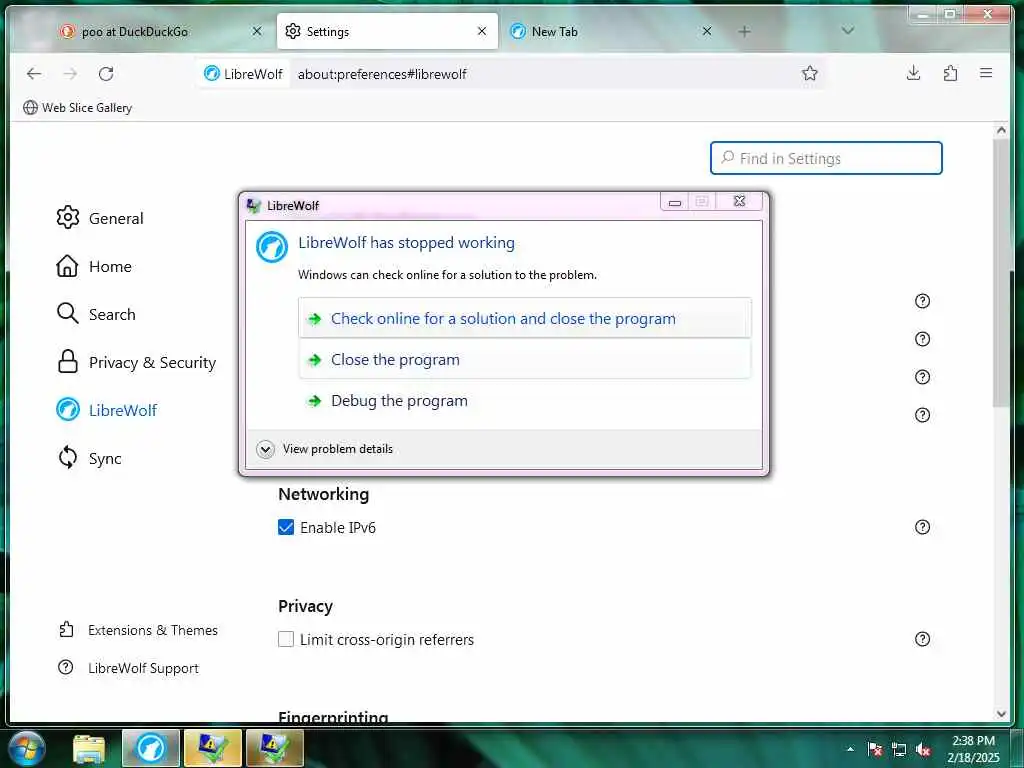Image resolution: width=1024 pixels, height=768 pixels.
Task: Click the muted volume tray icon
Action: tap(923, 749)
